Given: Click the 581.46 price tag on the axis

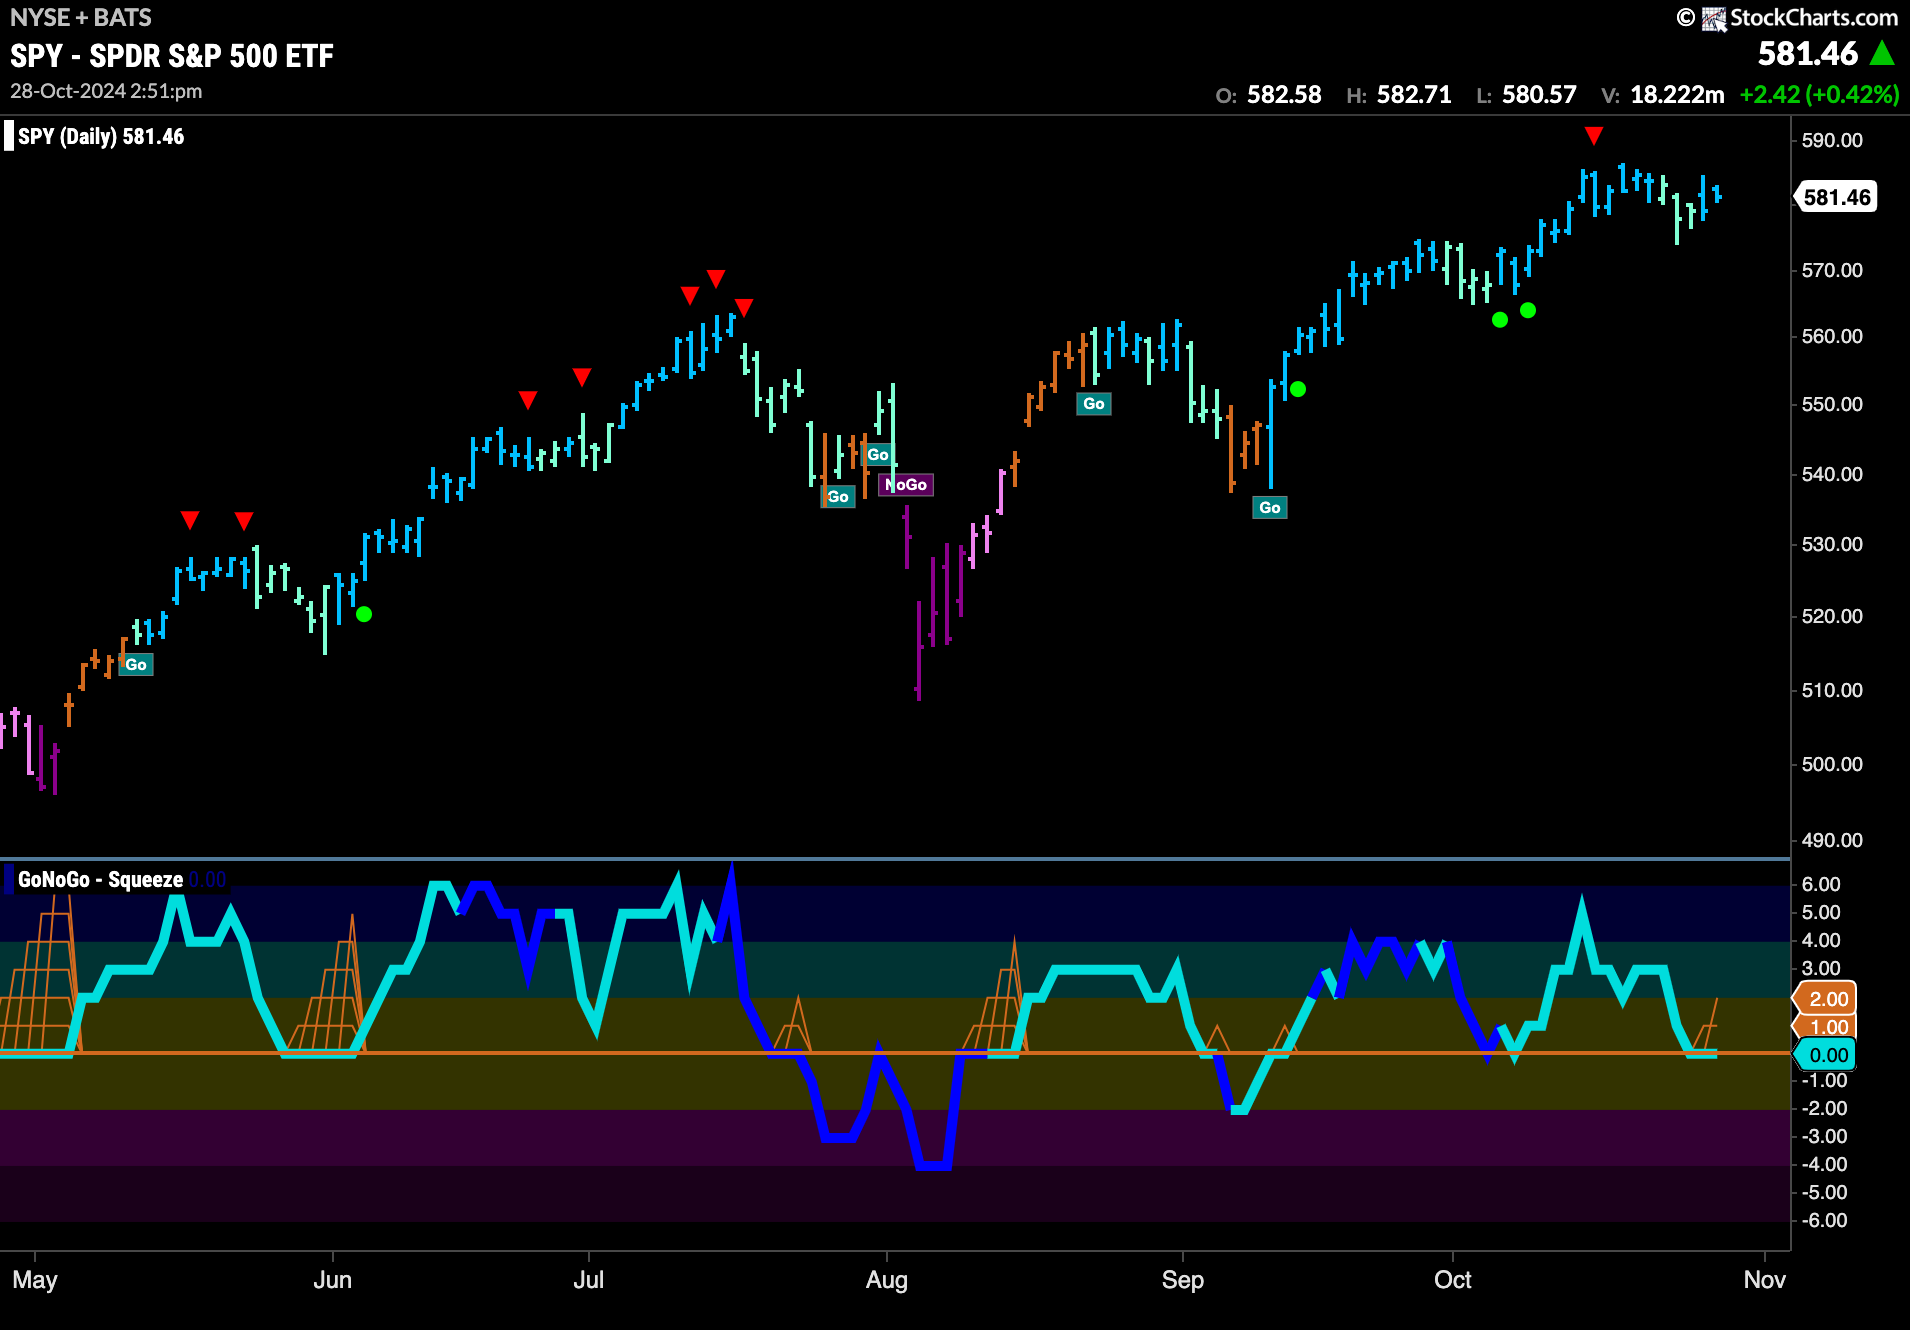Looking at the screenshot, I should [1836, 197].
